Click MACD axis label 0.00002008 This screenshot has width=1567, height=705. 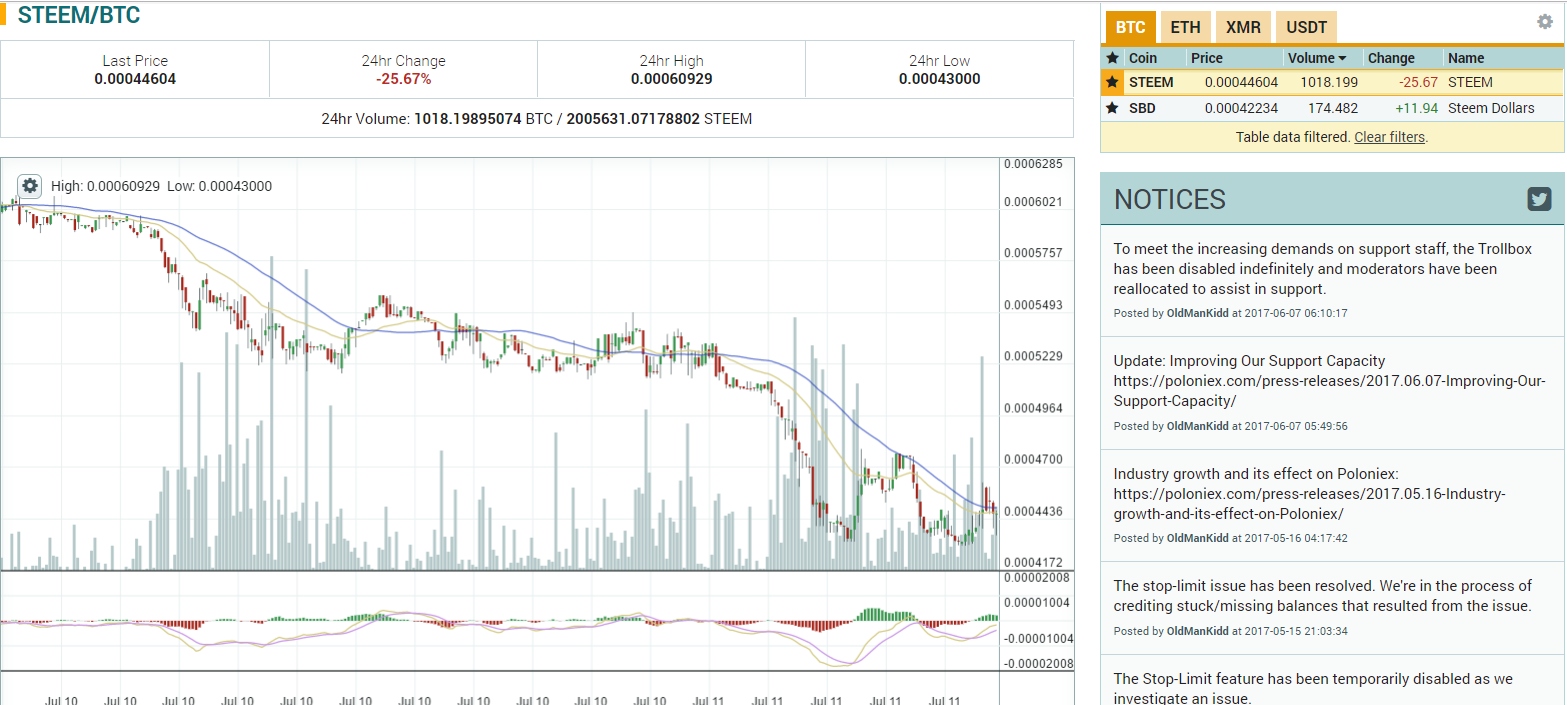pyautogui.click(x=1036, y=577)
